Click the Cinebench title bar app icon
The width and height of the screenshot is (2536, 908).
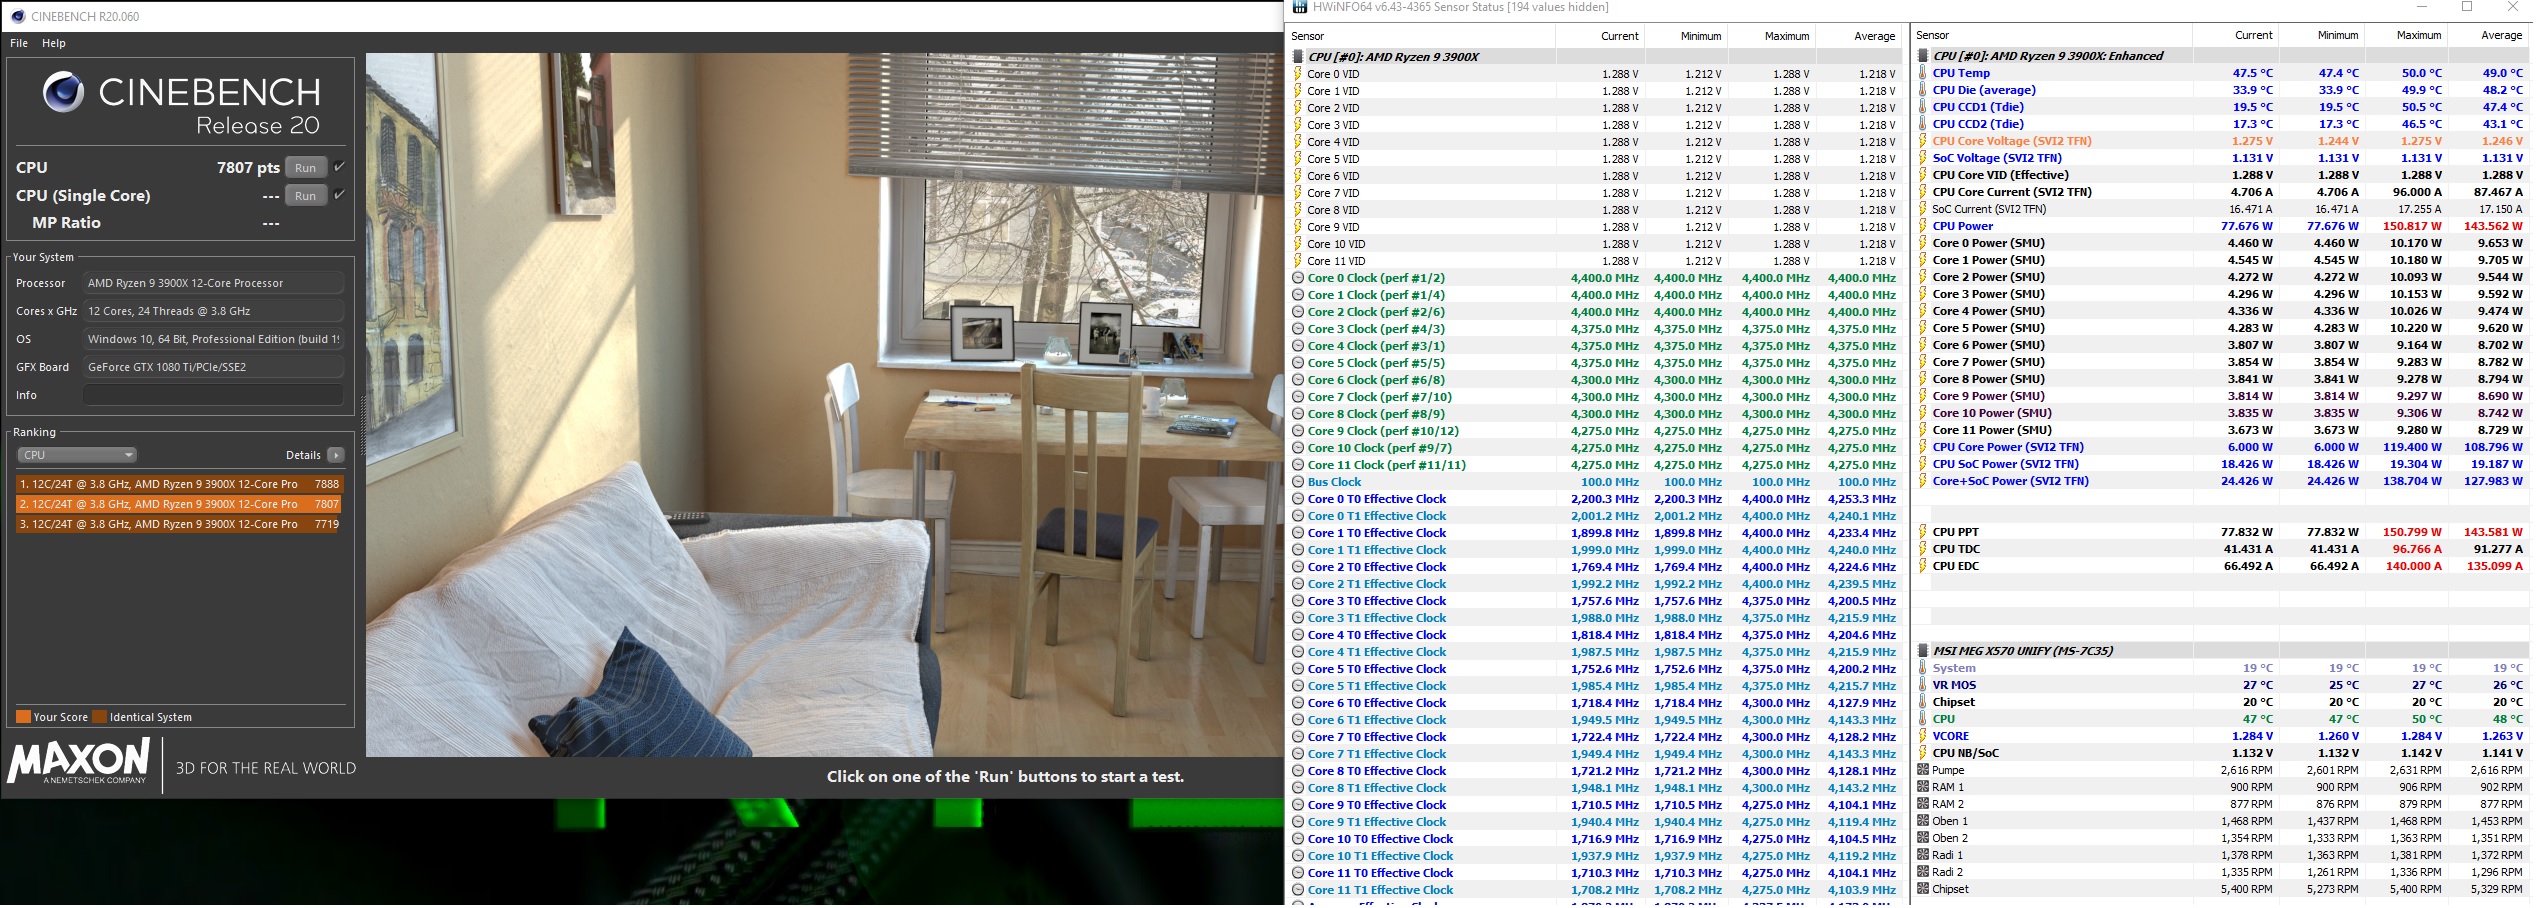[x=17, y=16]
